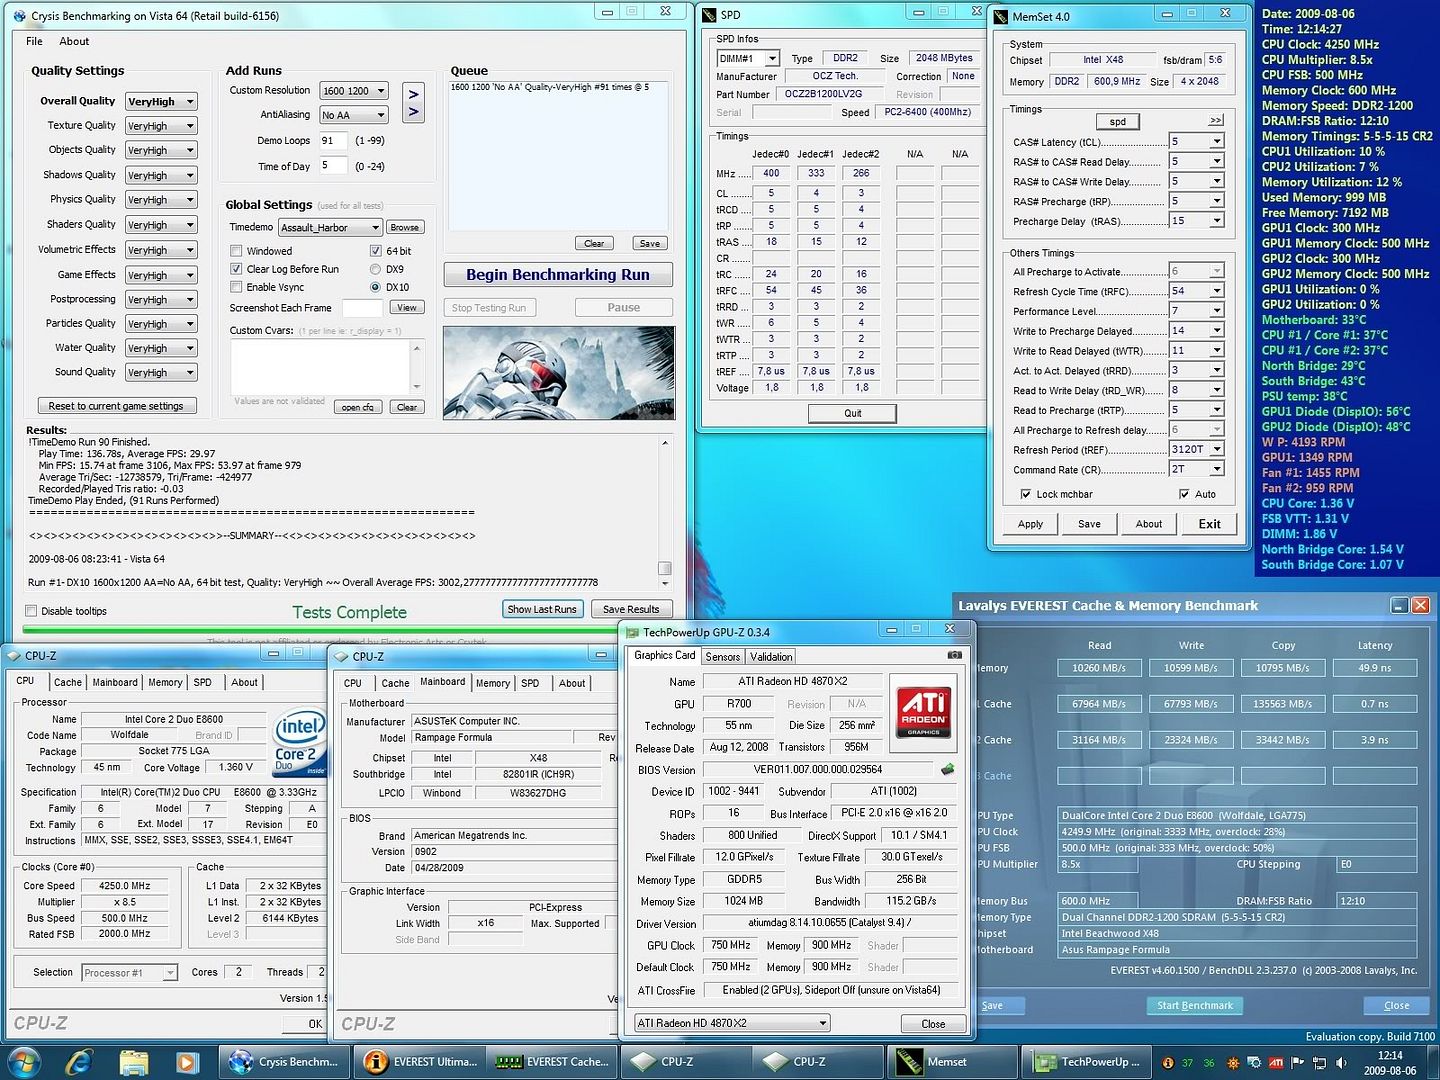Toggle Lock mchbar checkbox in Memset

click(x=1025, y=494)
